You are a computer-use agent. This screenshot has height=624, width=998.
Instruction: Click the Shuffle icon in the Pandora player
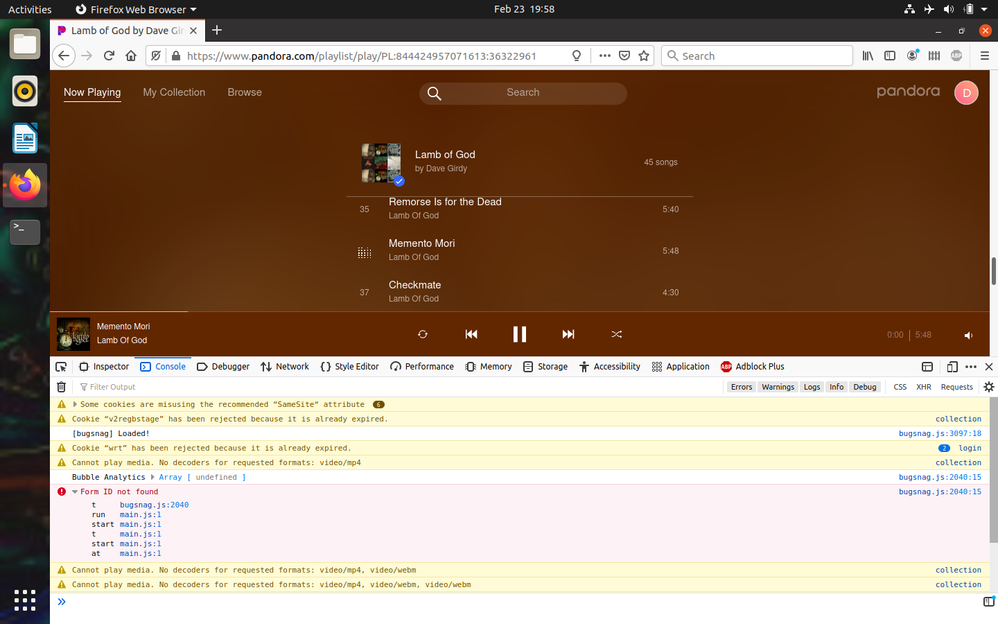point(617,334)
